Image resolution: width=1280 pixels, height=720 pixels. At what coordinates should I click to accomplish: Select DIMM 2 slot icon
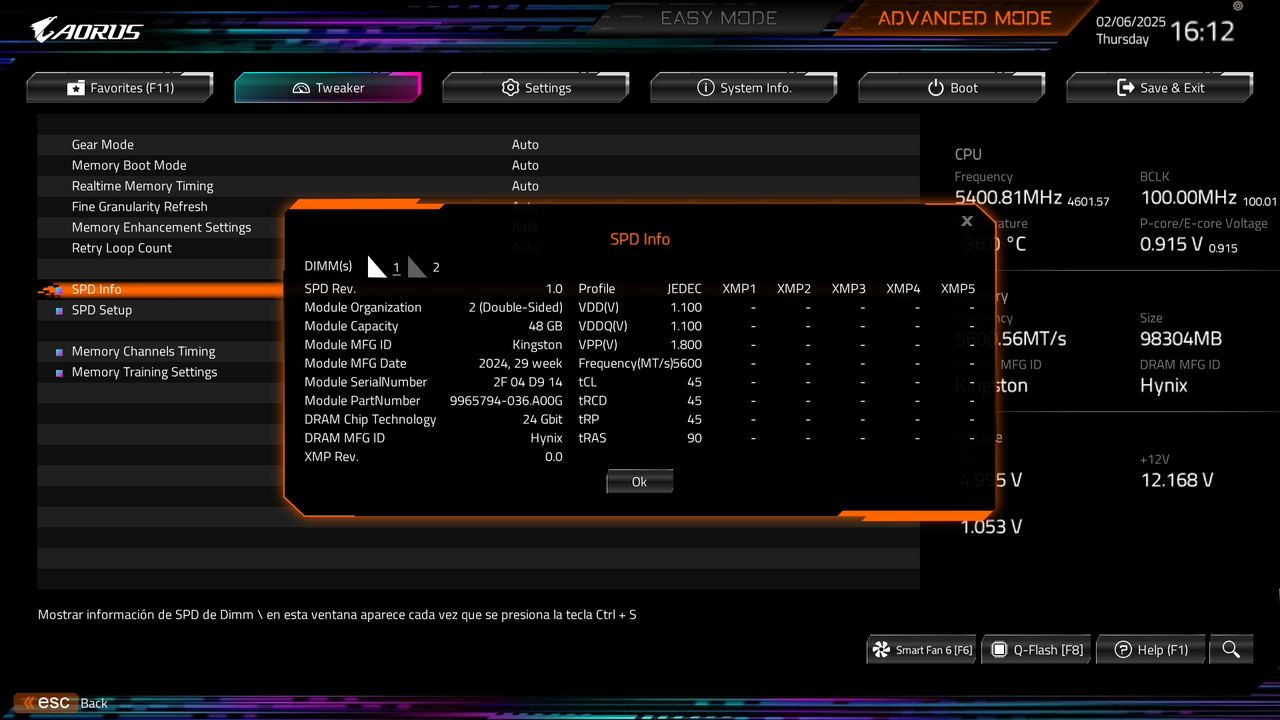tap(417, 266)
